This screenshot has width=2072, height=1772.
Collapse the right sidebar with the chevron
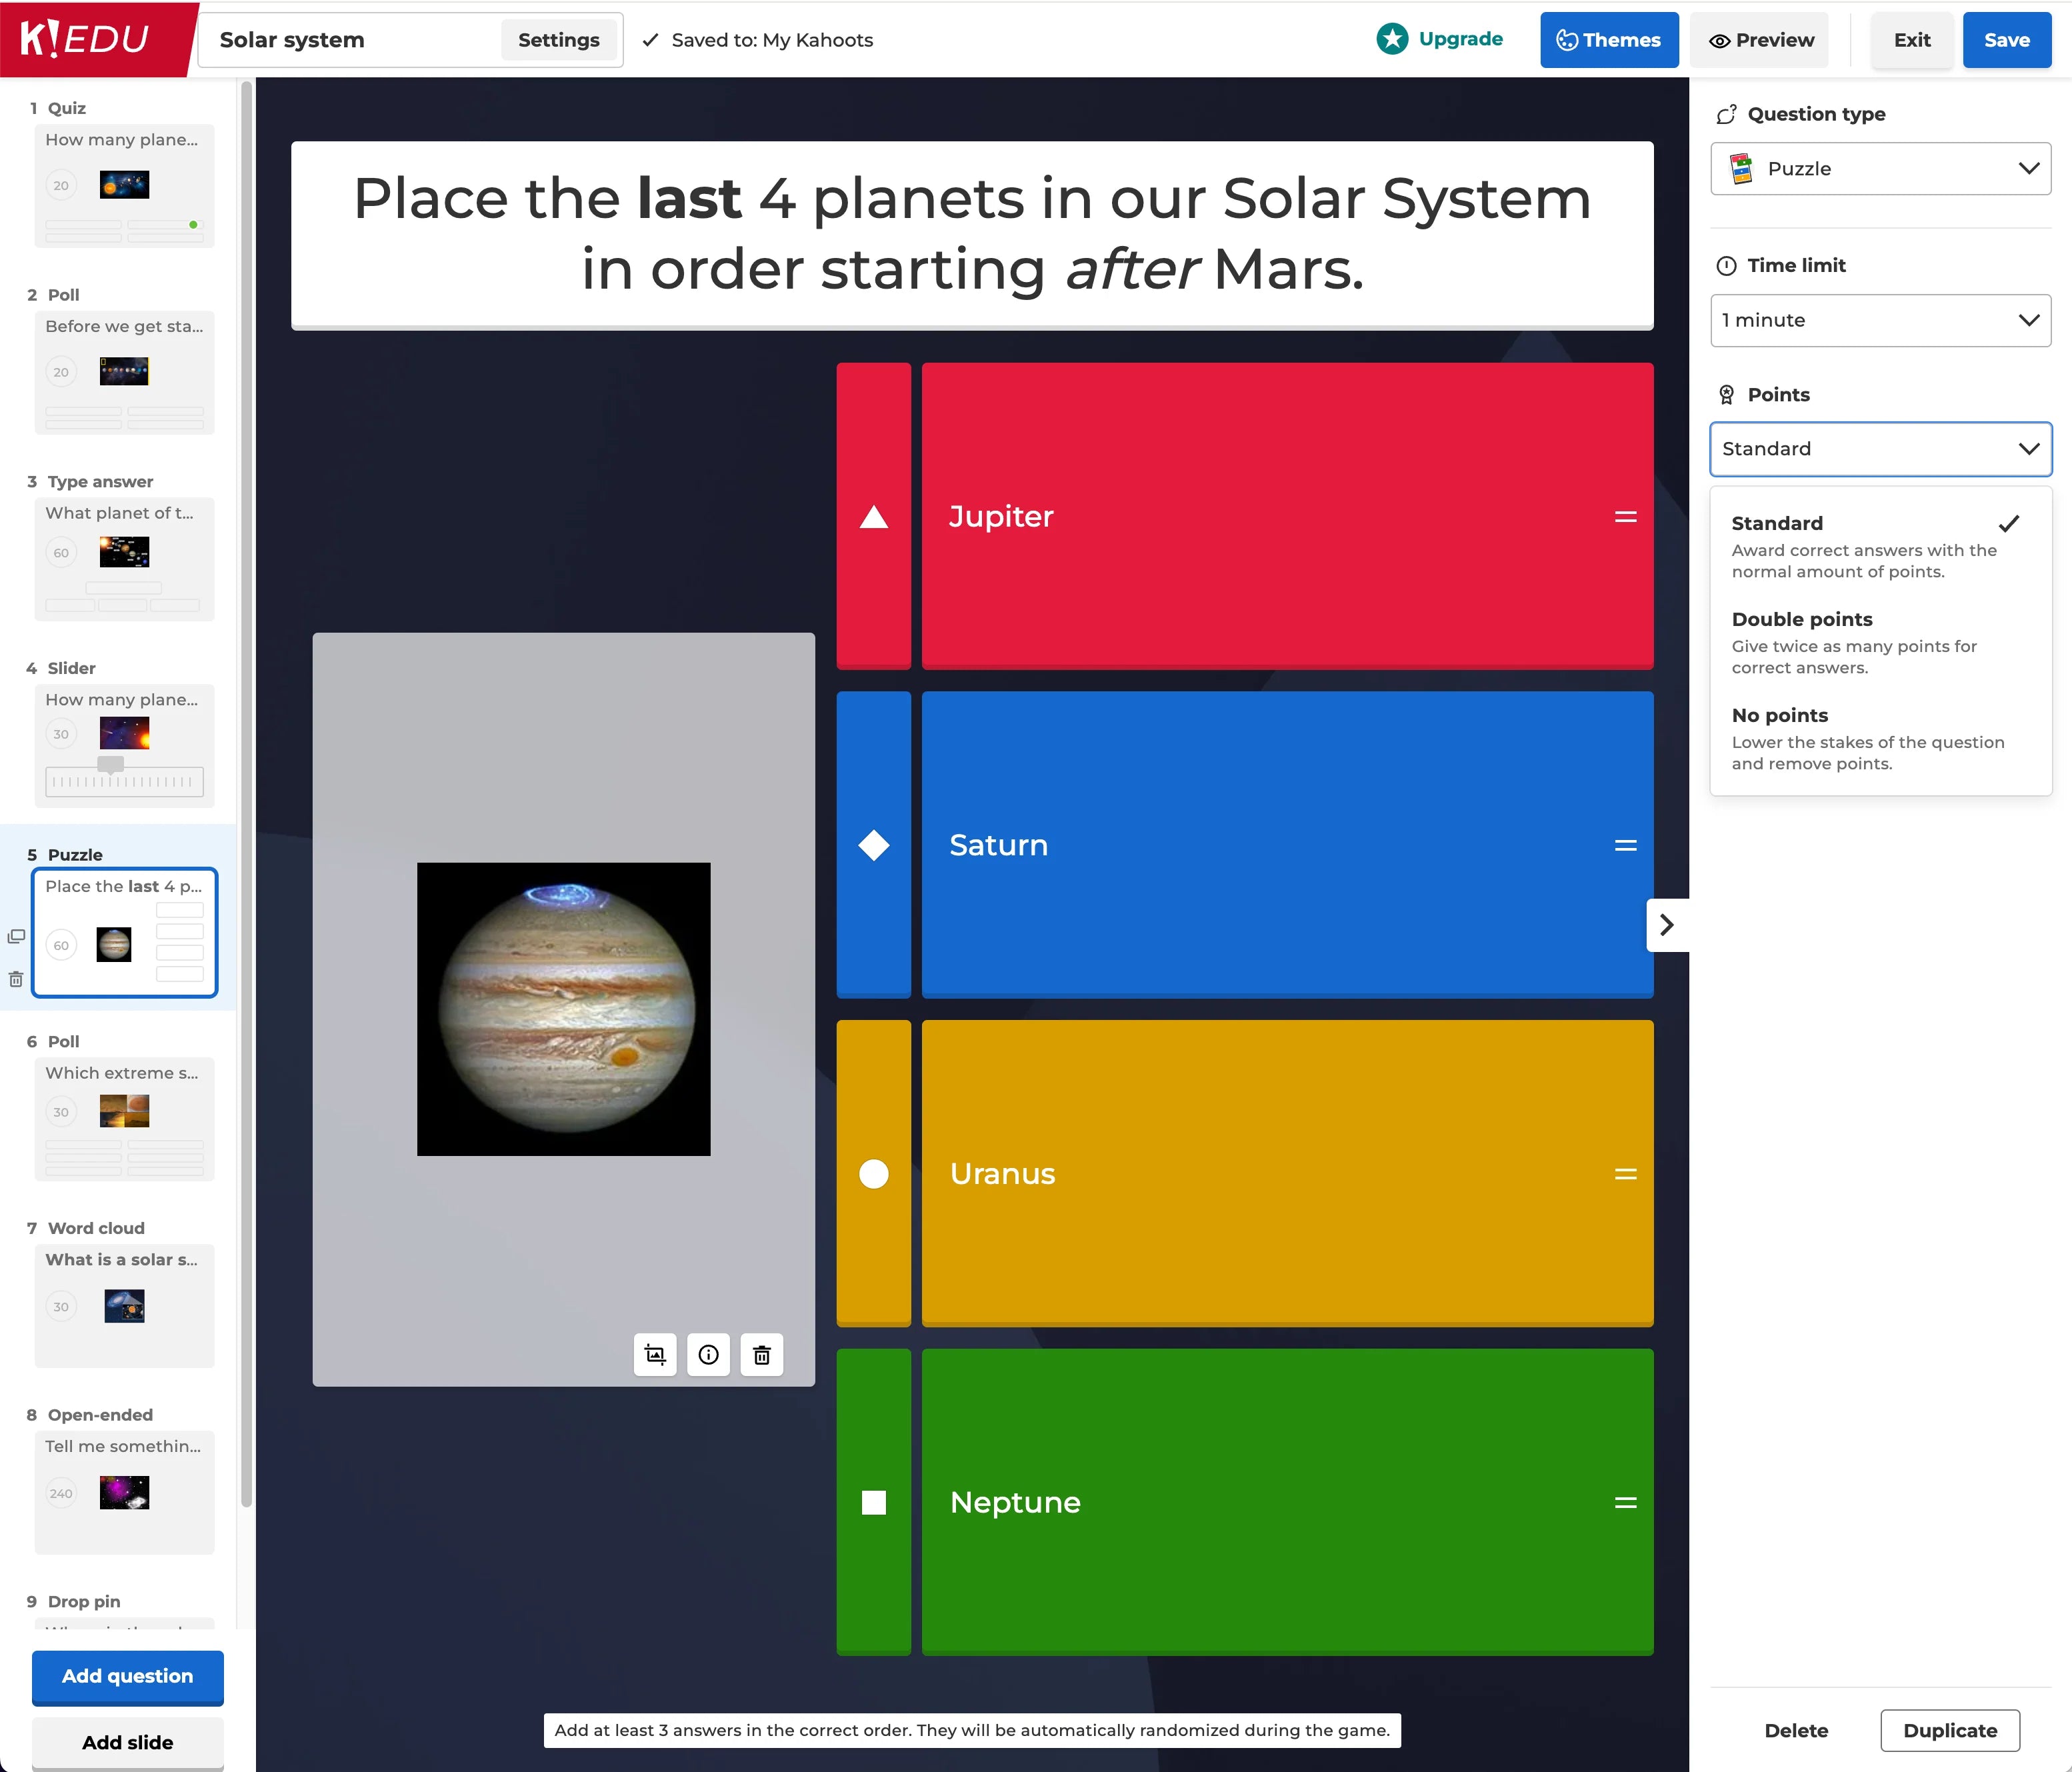click(1666, 925)
